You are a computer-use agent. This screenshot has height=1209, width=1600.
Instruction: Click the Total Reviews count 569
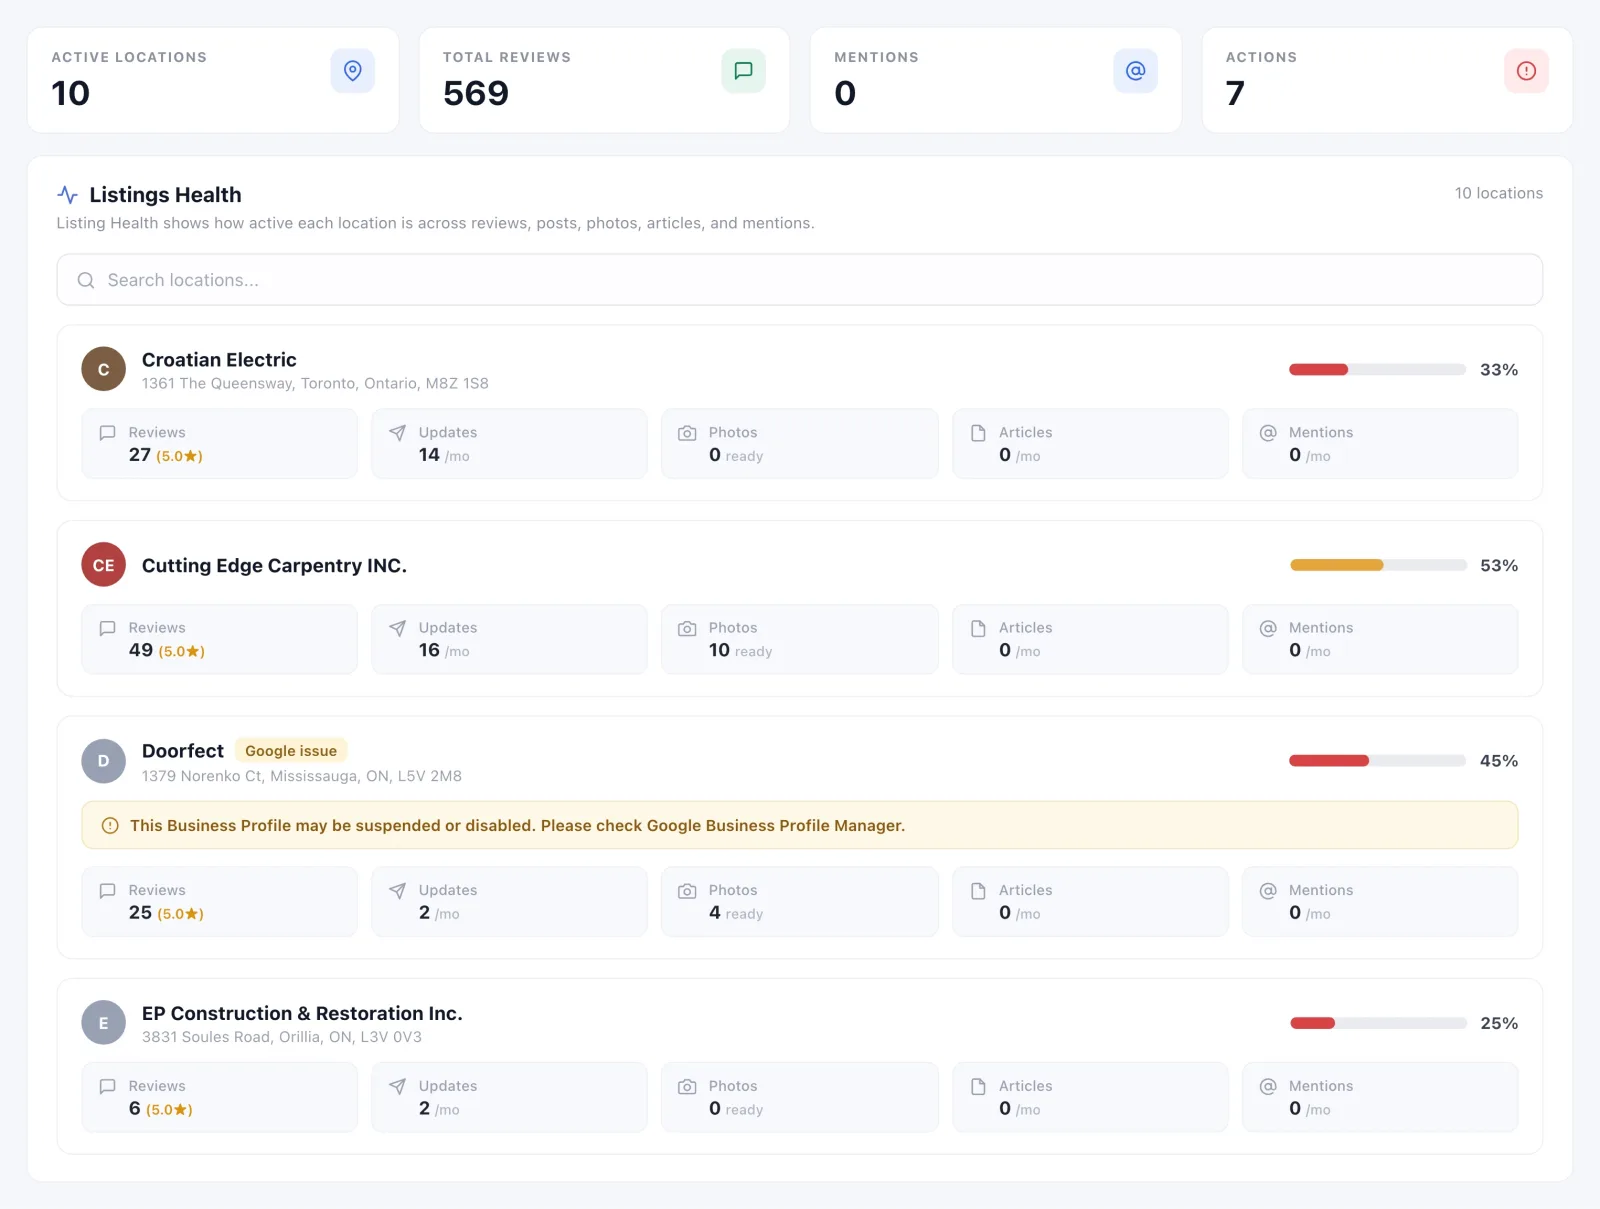[476, 94]
